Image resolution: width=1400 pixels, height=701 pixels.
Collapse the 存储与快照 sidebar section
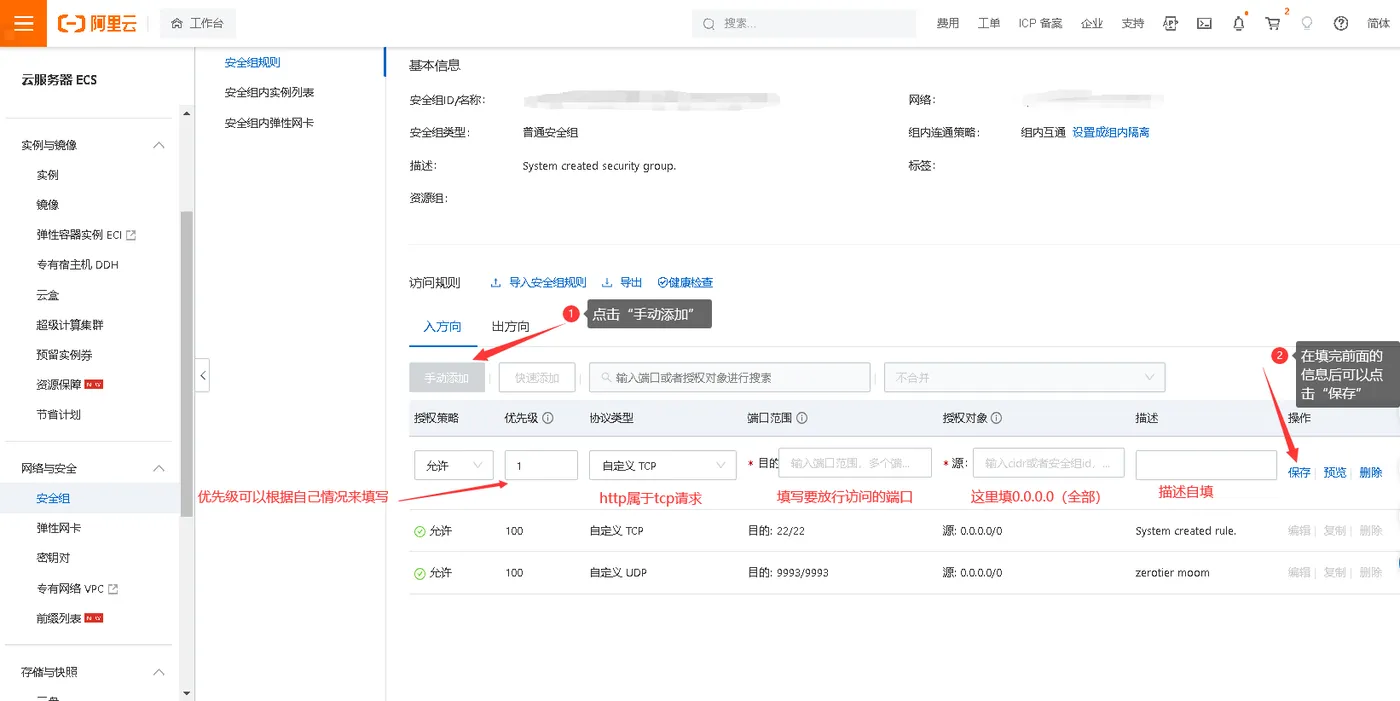tap(158, 672)
